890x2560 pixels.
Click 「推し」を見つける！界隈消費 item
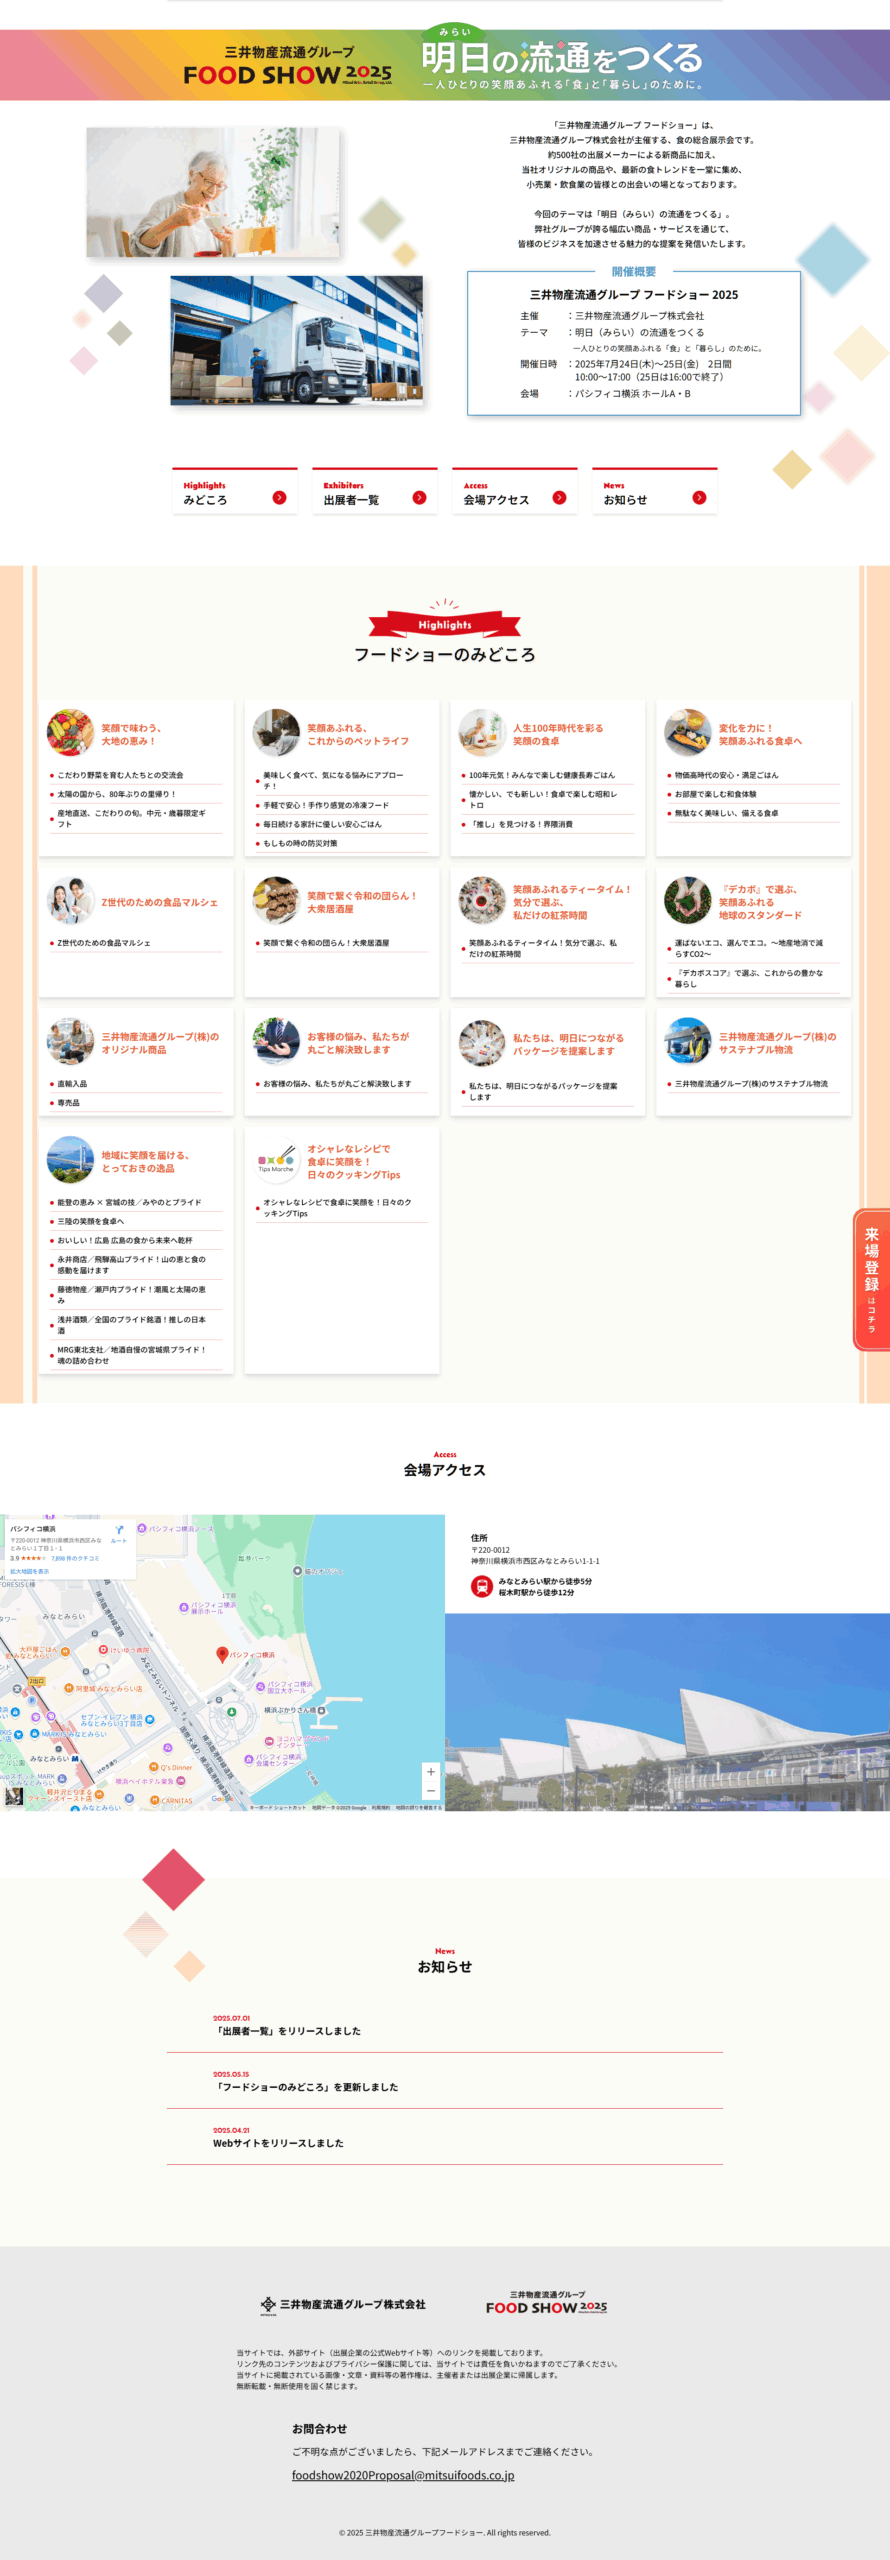pos(547,824)
